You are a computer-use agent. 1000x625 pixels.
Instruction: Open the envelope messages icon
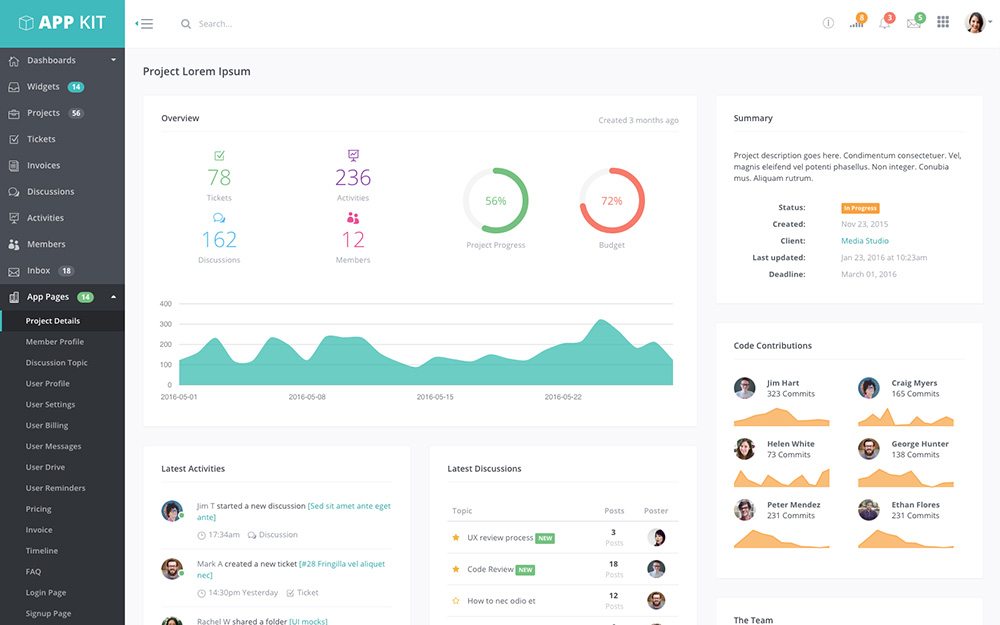tap(913, 23)
